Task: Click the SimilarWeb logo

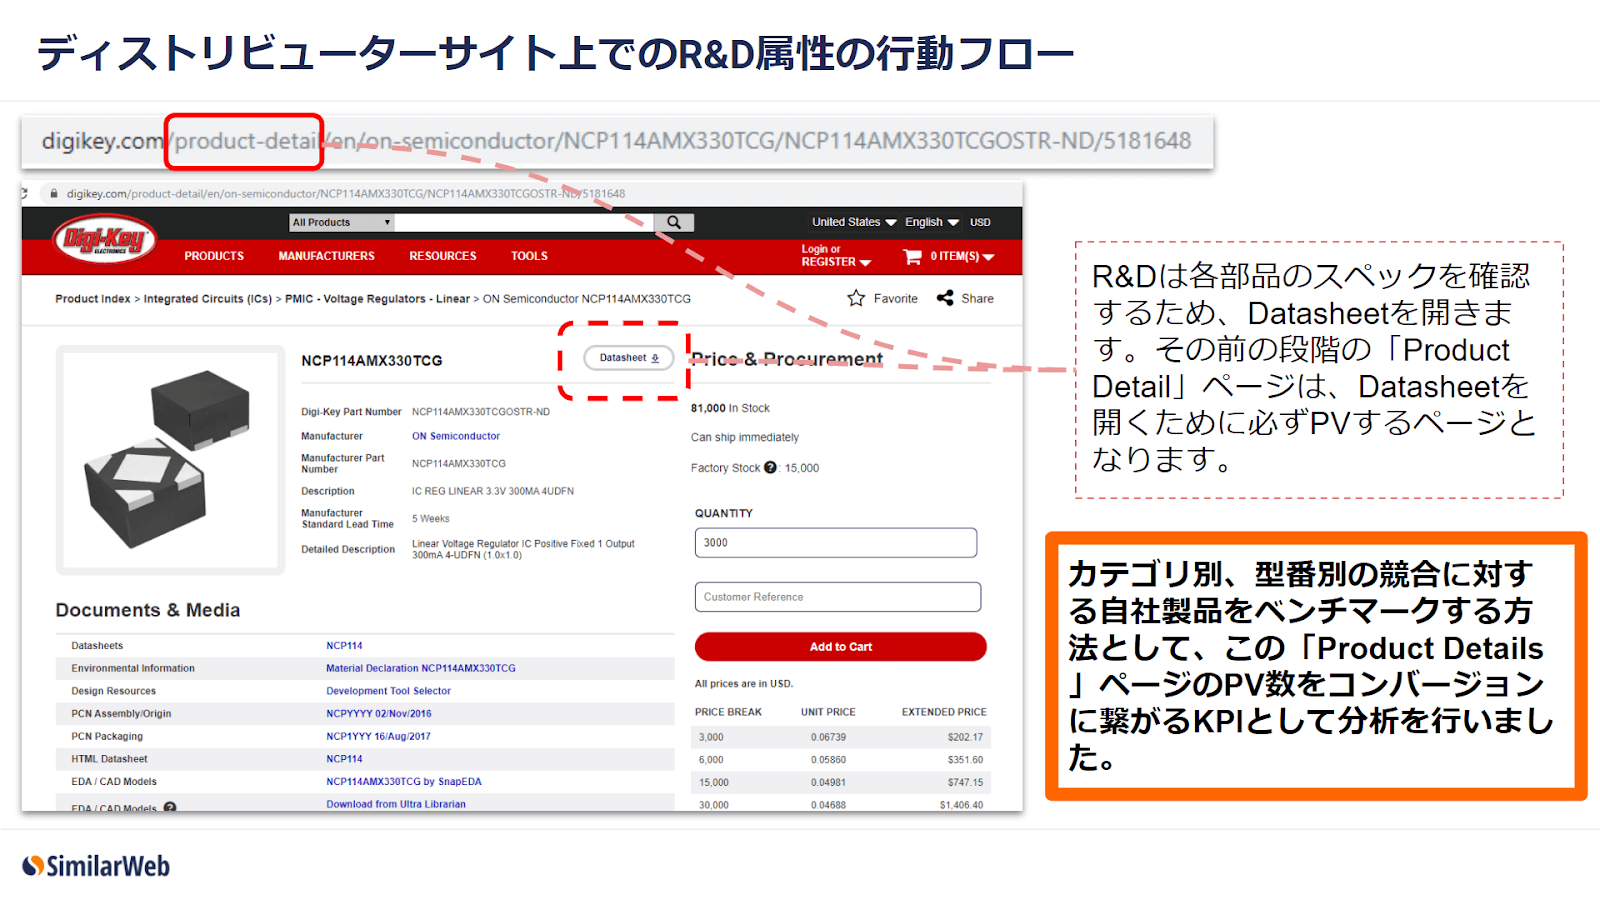Action: (x=97, y=866)
